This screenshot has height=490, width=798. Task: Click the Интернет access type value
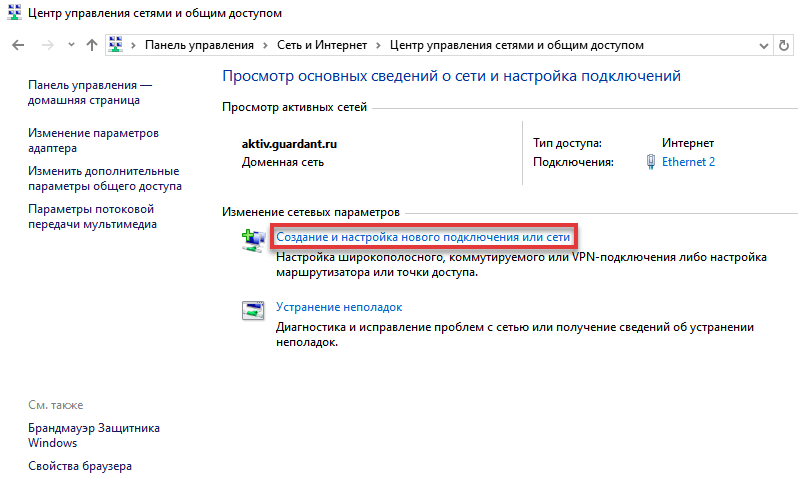[x=688, y=143]
